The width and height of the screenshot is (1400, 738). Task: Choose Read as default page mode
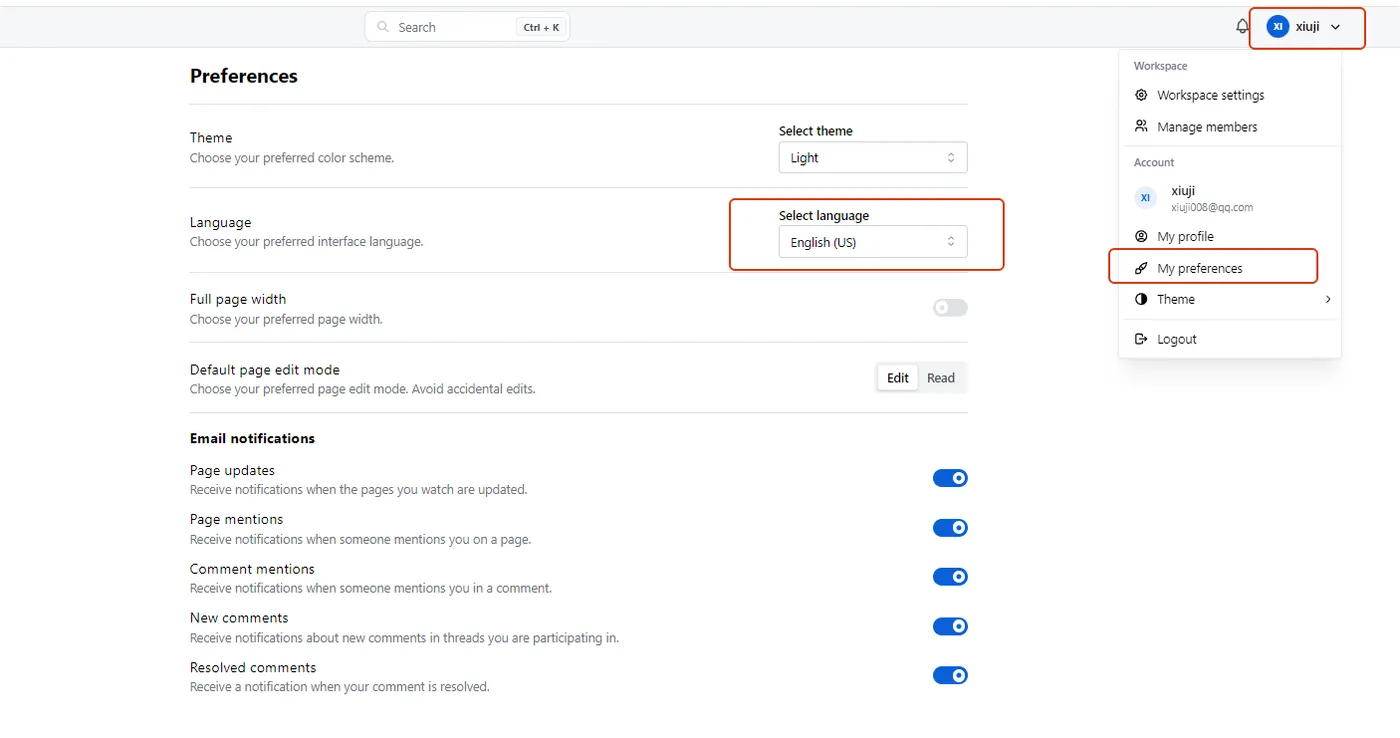click(x=940, y=378)
